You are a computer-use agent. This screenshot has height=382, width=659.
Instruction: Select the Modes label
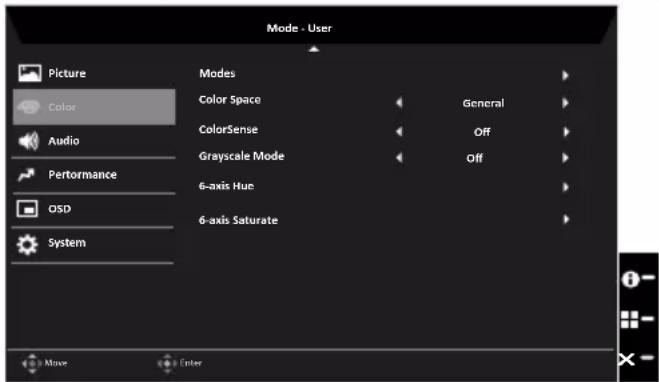[x=217, y=73]
